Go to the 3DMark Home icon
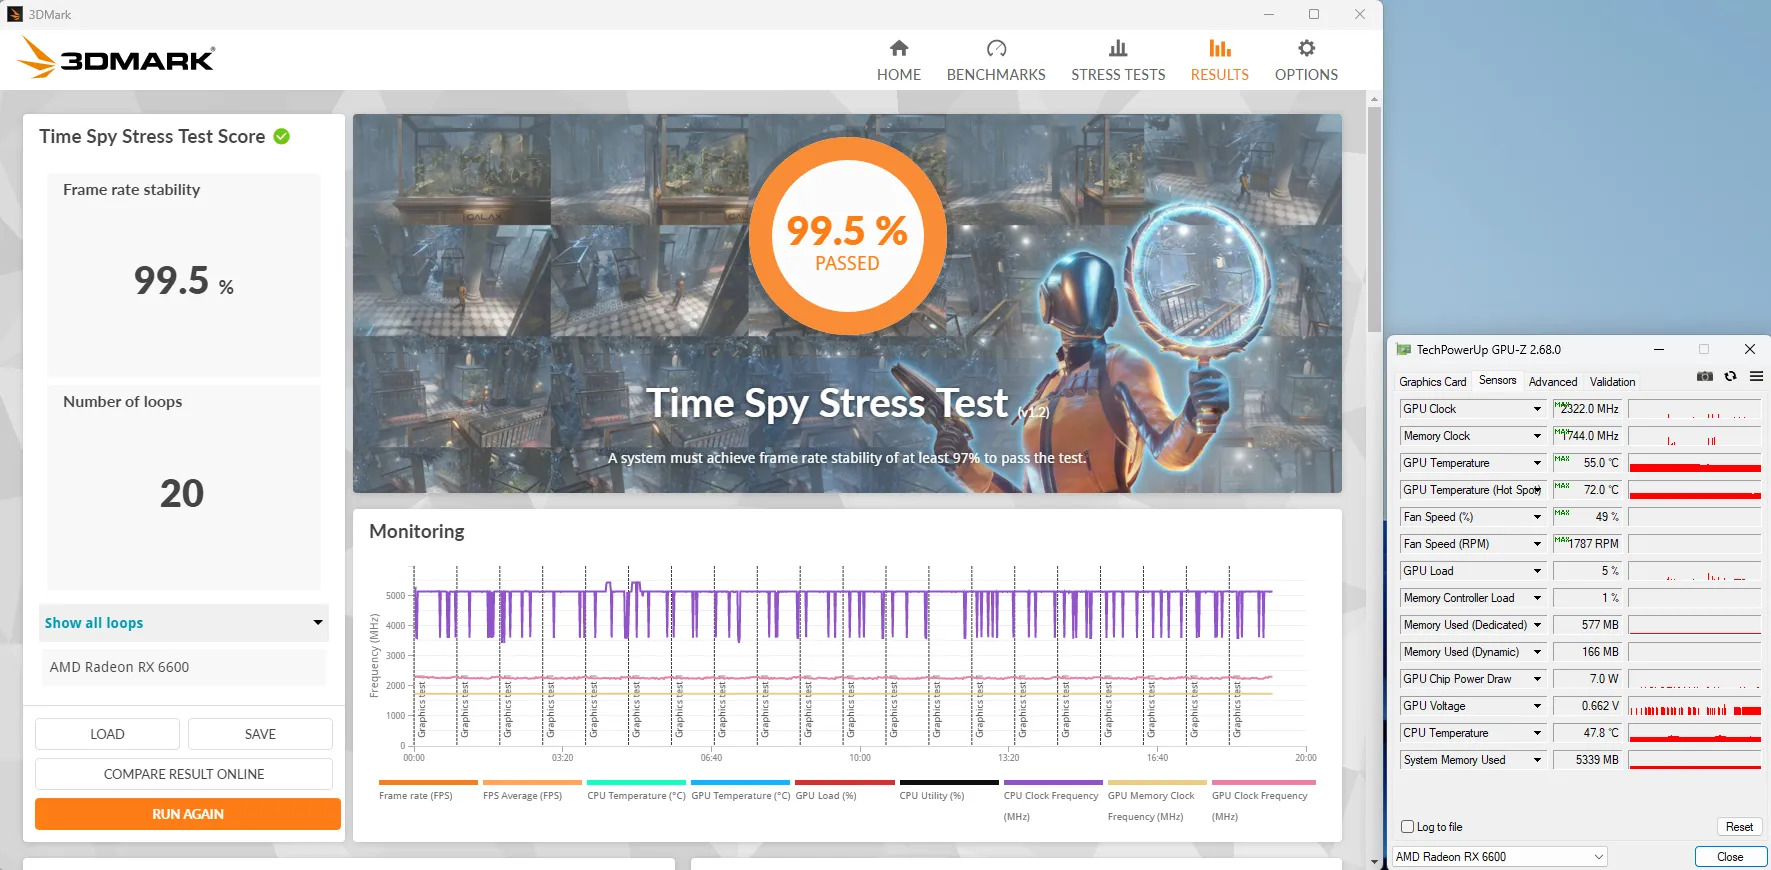The width and height of the screenshot is (1771, 870). point(899,48)
